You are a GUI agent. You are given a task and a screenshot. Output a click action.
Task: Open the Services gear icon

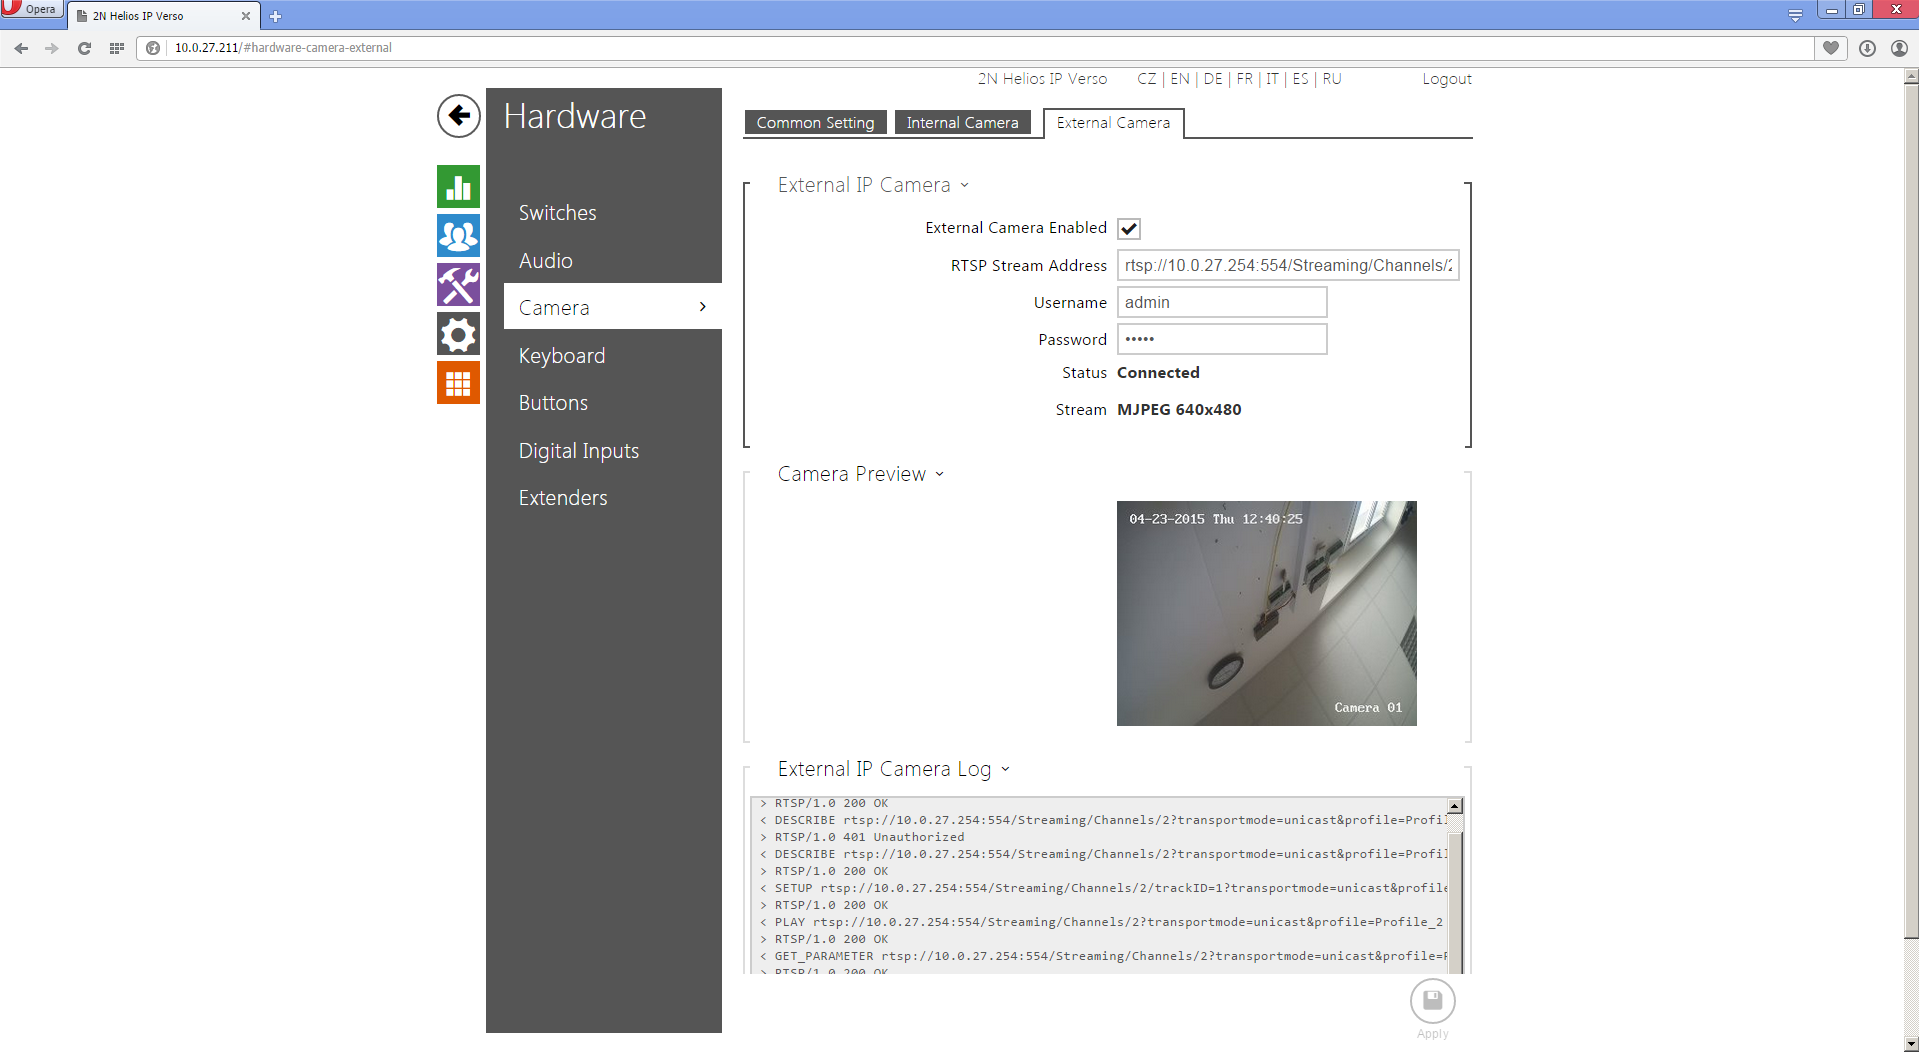458,334
